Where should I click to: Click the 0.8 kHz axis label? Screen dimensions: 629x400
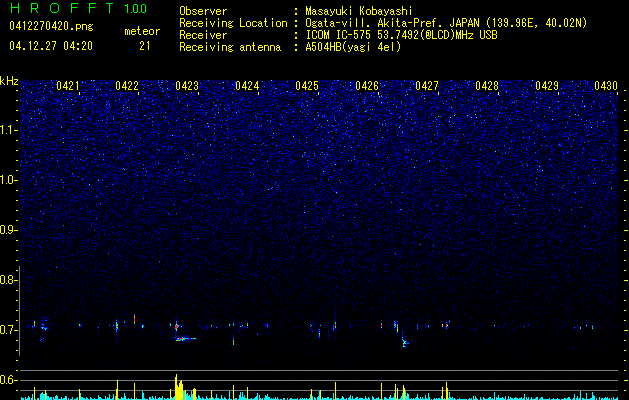(9, 280)
